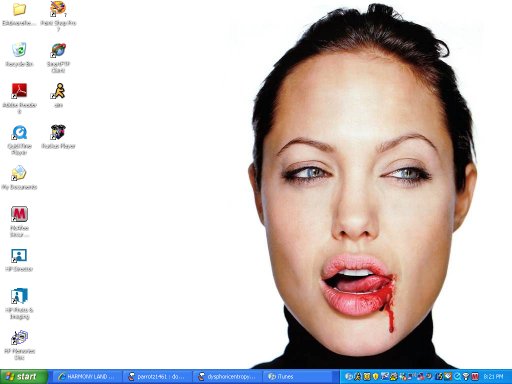Launch Paint Shop Pro 7 shortcut
The height and width of the screenshot is (384, 512).
click(x=58, y=8)
